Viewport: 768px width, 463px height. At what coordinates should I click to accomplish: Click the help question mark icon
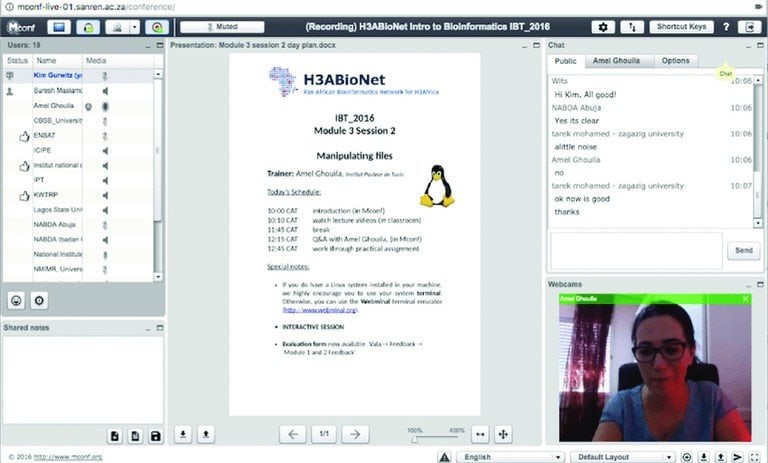pyautogui.click(x=726, y=27)
